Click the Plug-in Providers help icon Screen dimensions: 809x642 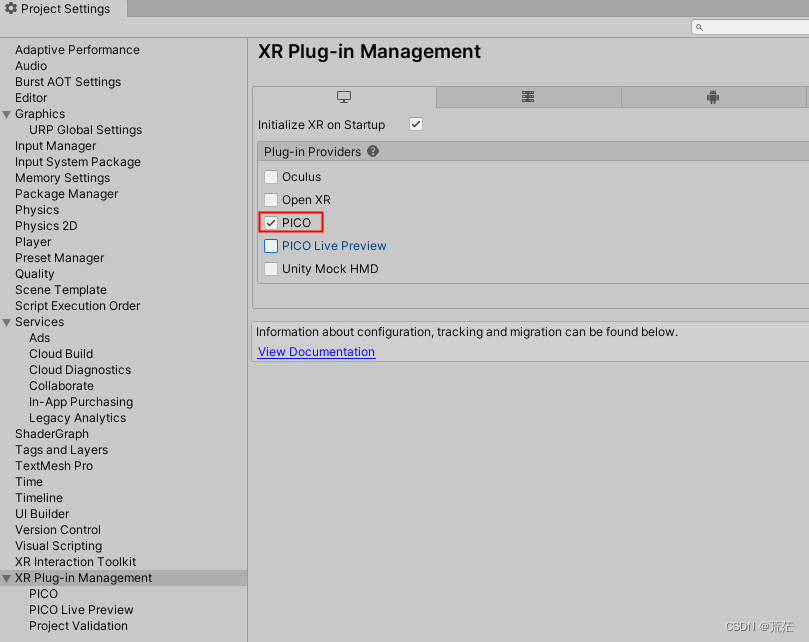coord(373,151)
